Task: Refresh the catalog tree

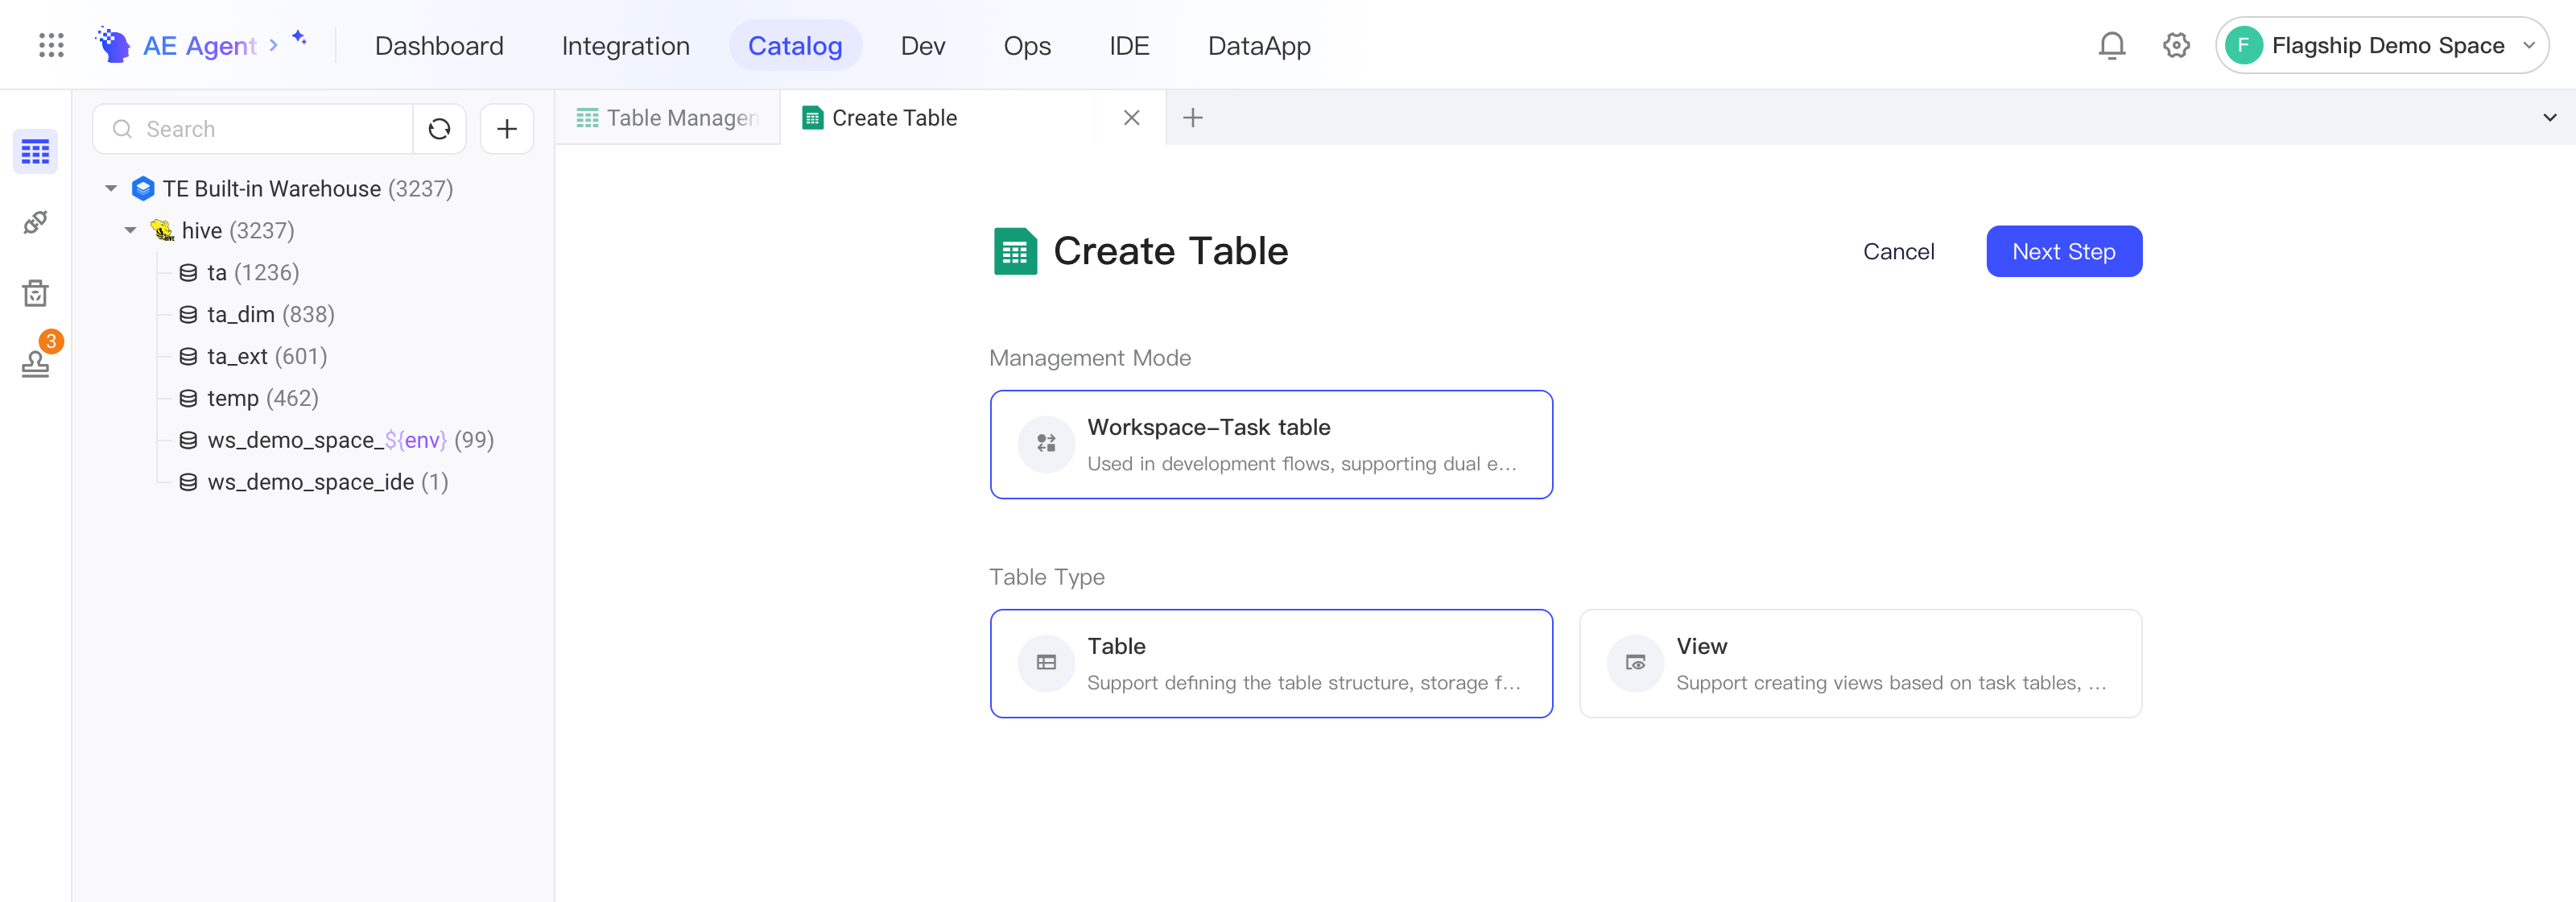Action: [439, 129]
